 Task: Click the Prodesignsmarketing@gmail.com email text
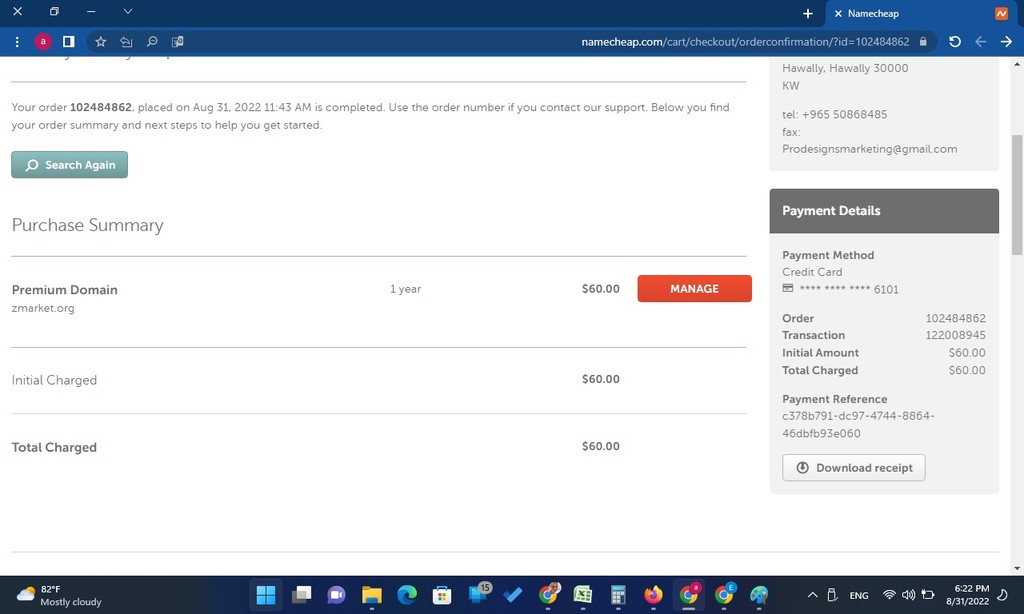(869, 149)
